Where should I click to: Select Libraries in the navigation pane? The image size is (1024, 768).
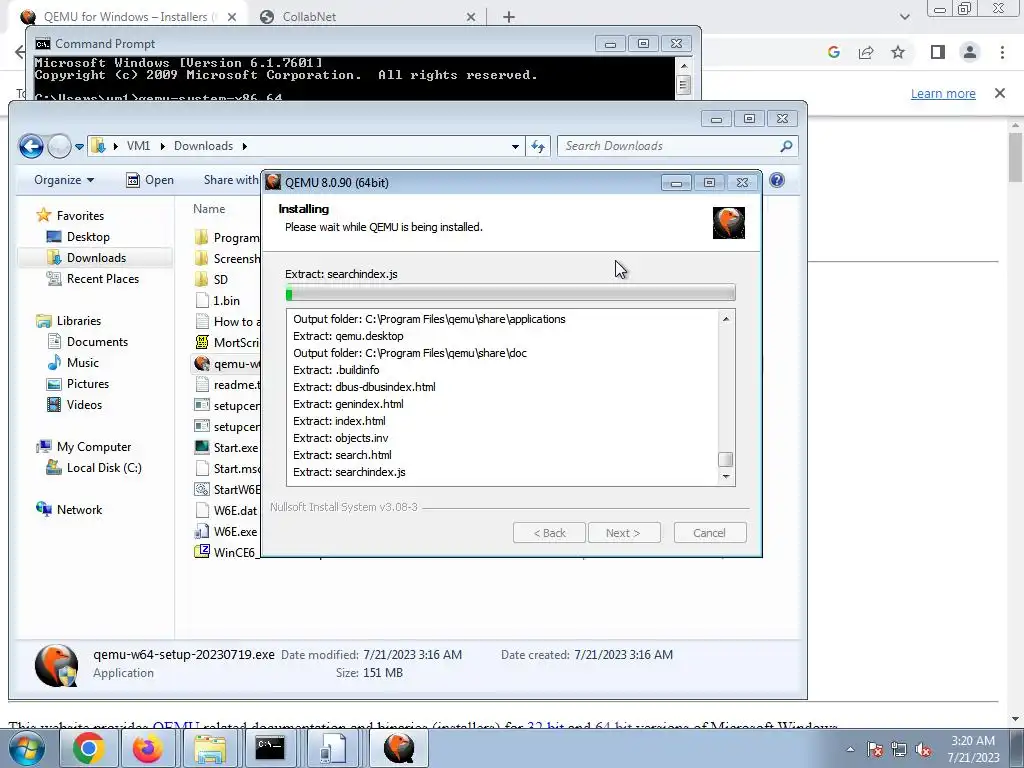click(x=69, y=321)
